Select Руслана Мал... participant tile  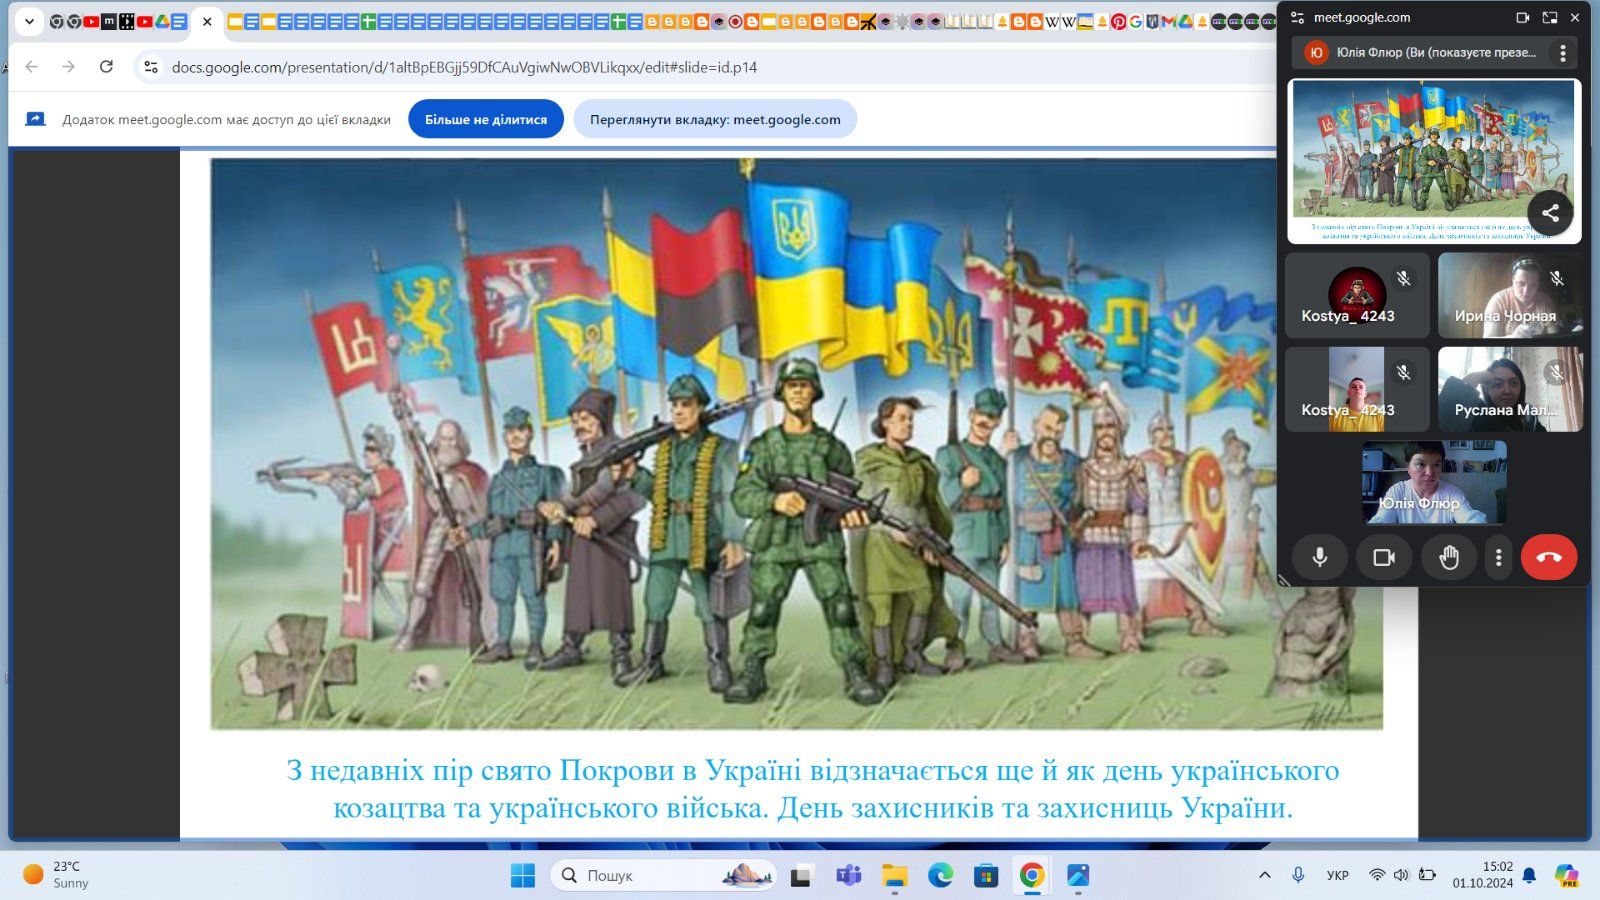coord(1510,389)
